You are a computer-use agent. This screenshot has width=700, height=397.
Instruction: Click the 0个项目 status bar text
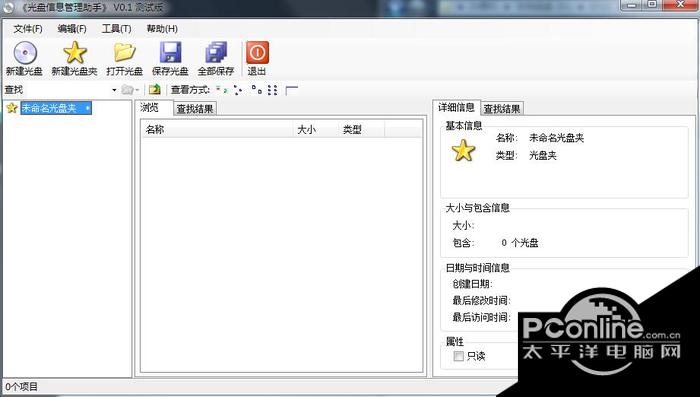(x=21, y=387)
